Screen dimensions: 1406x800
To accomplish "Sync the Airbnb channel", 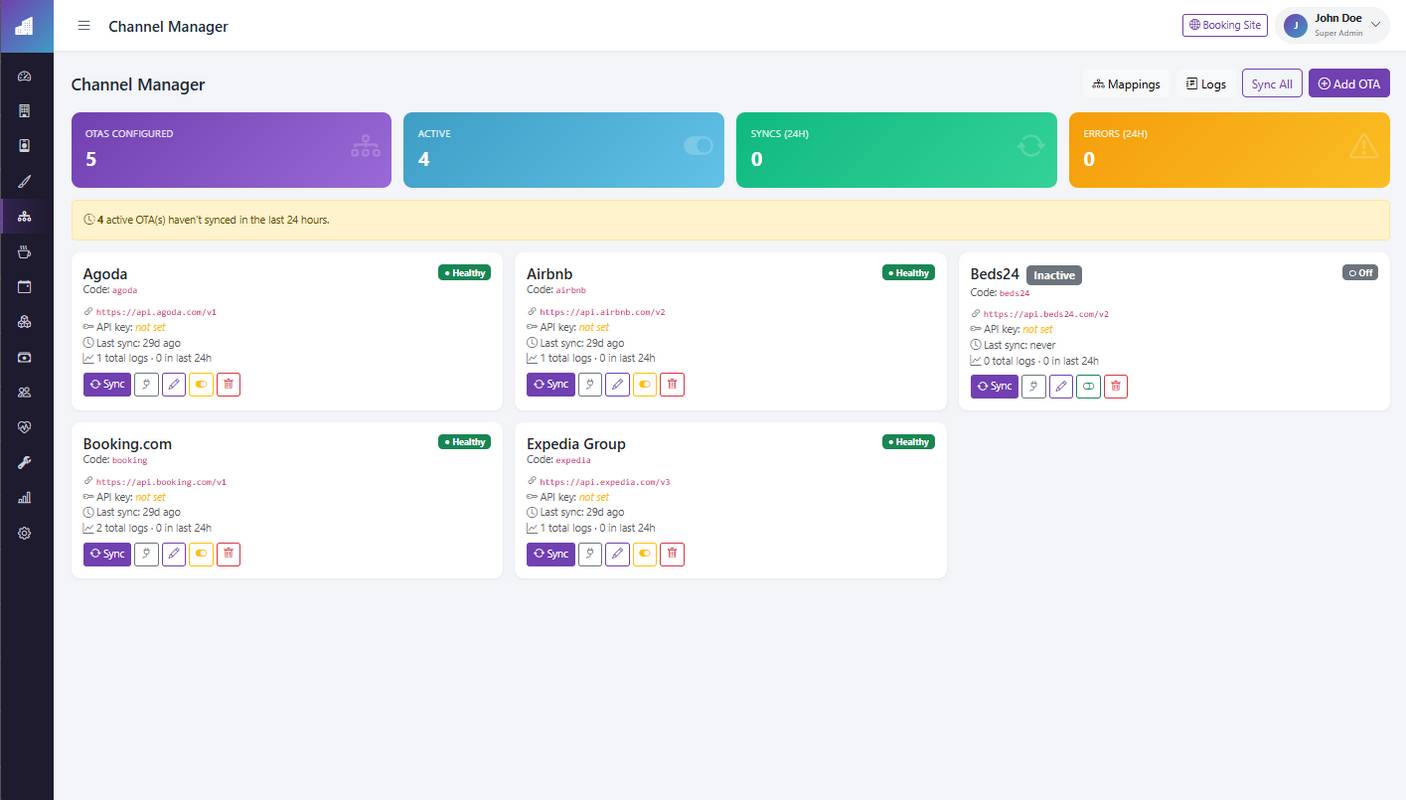I will 551,384.
